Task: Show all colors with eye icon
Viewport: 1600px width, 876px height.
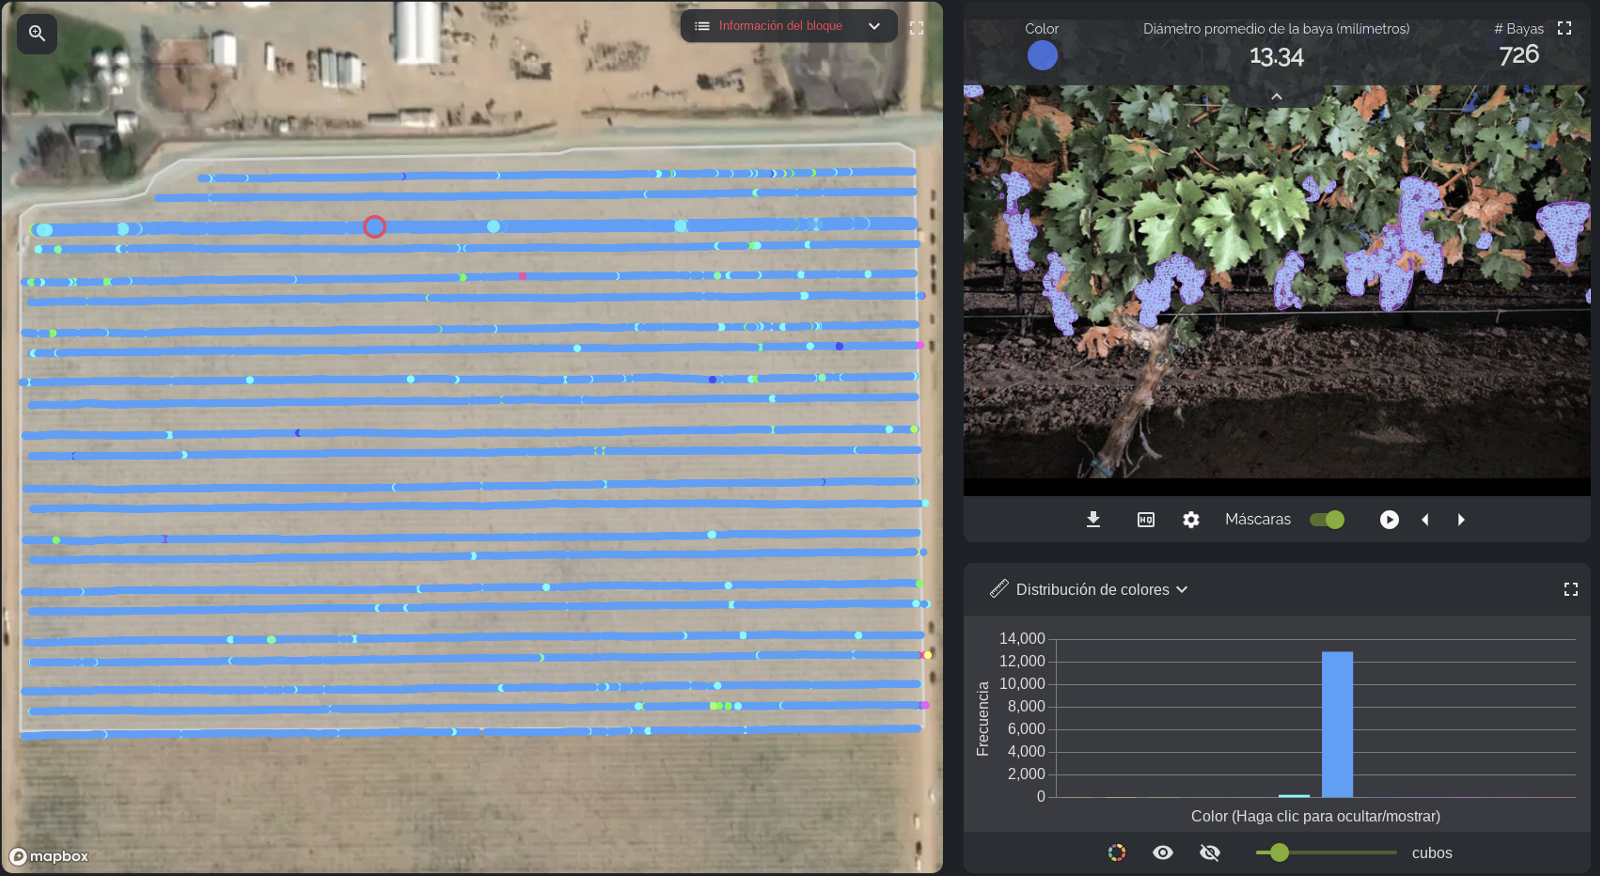Action: point(1162,852)
